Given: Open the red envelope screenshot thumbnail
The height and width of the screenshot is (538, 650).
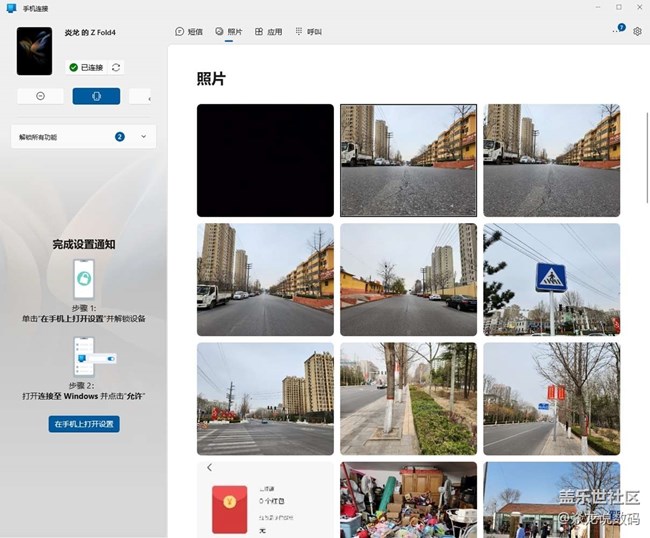Looking at the screenshot, I should click(264, 499).
